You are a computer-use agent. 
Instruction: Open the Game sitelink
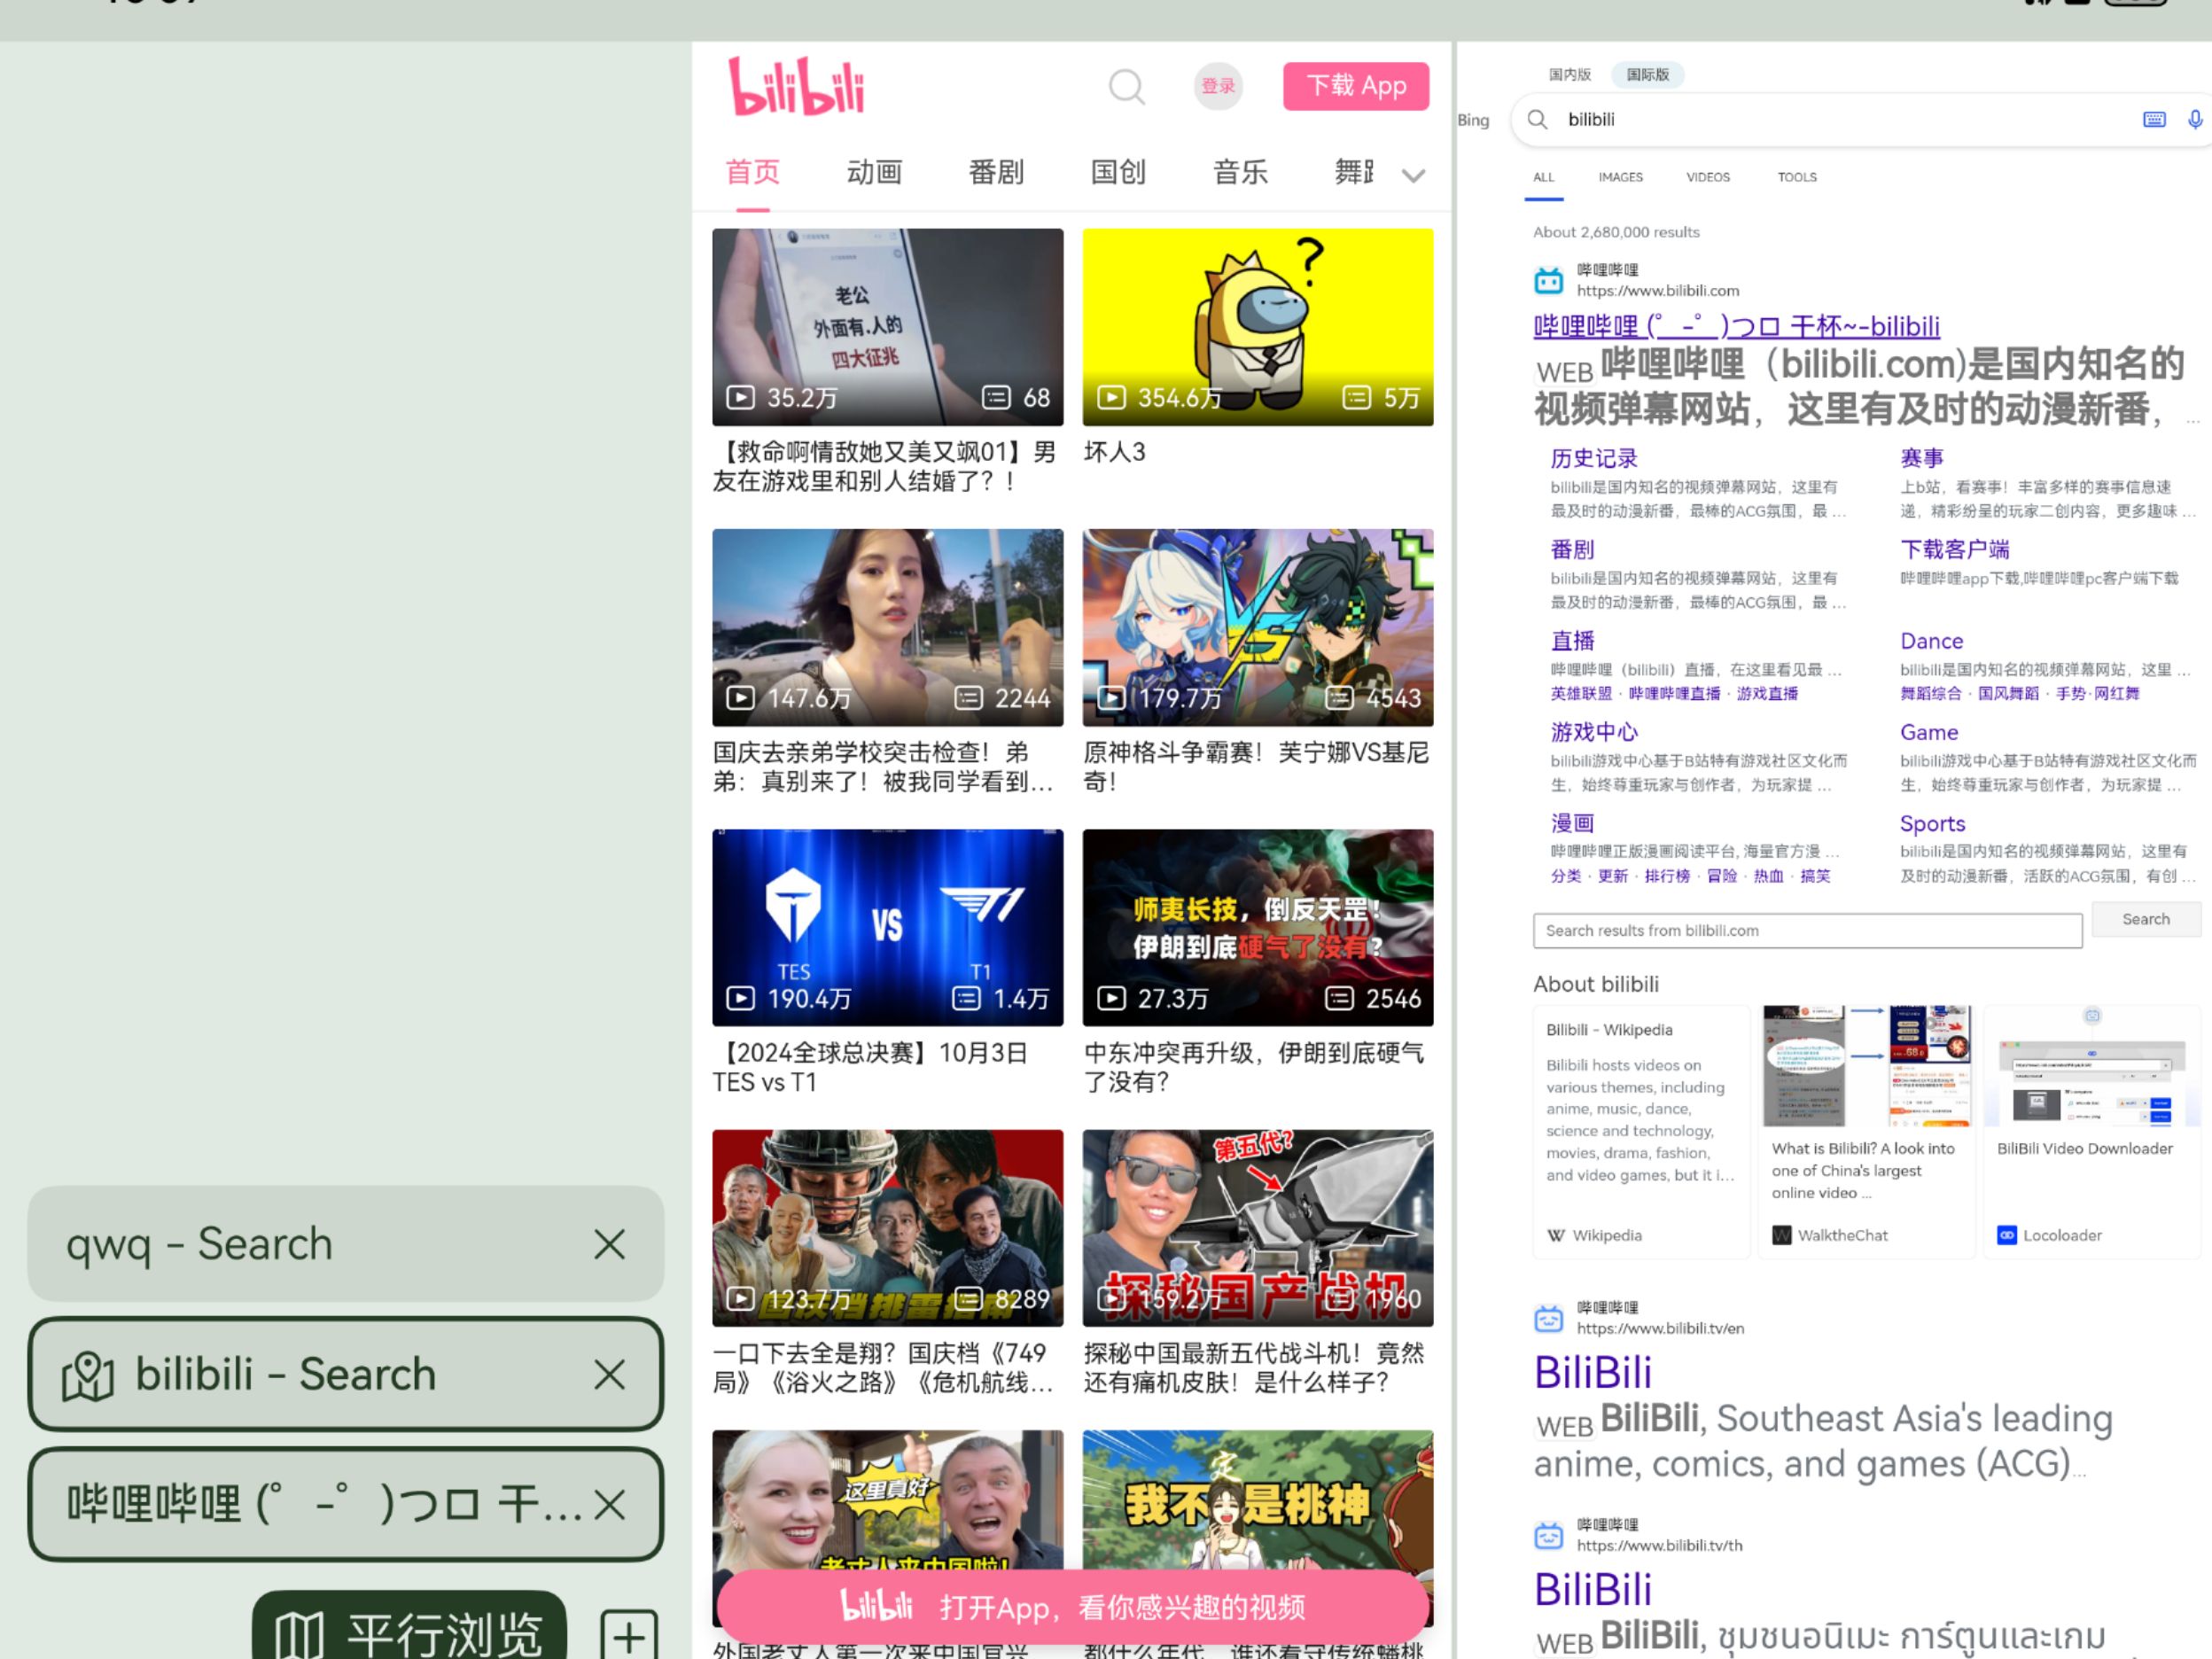point(1928,732)
